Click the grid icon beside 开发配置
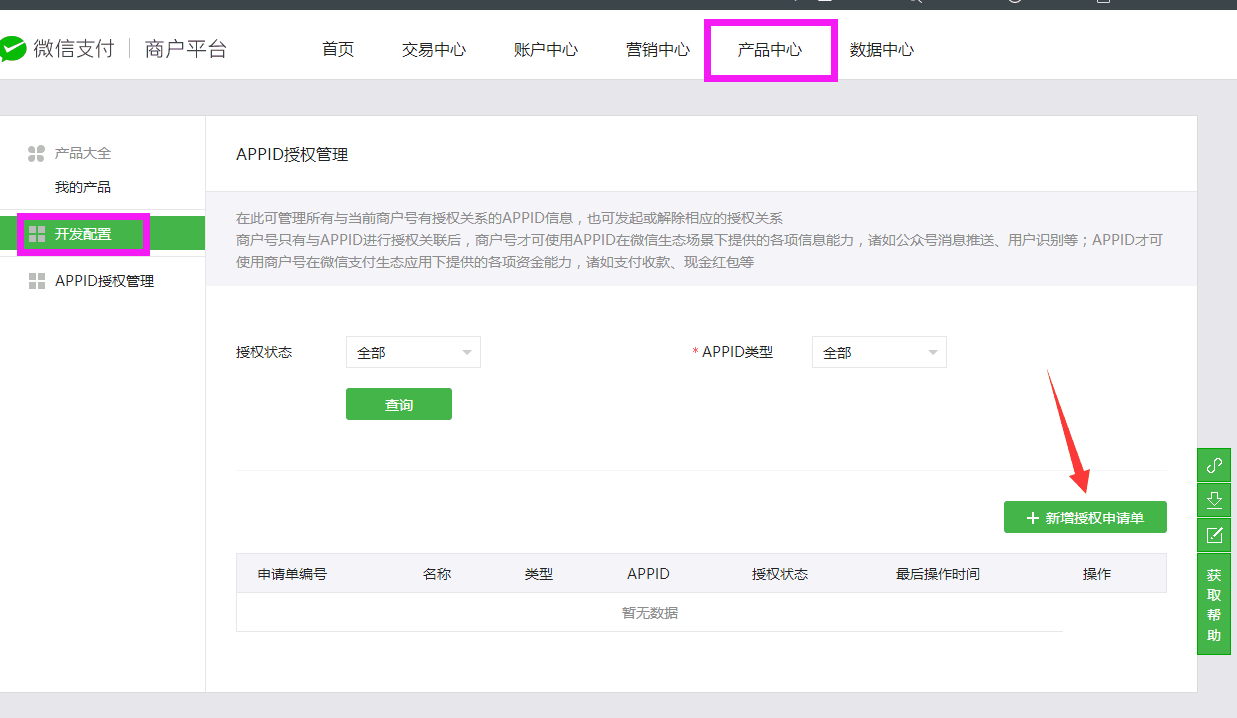The width and height of the screenshot is (1237, 718). click(x=37, y=234)
